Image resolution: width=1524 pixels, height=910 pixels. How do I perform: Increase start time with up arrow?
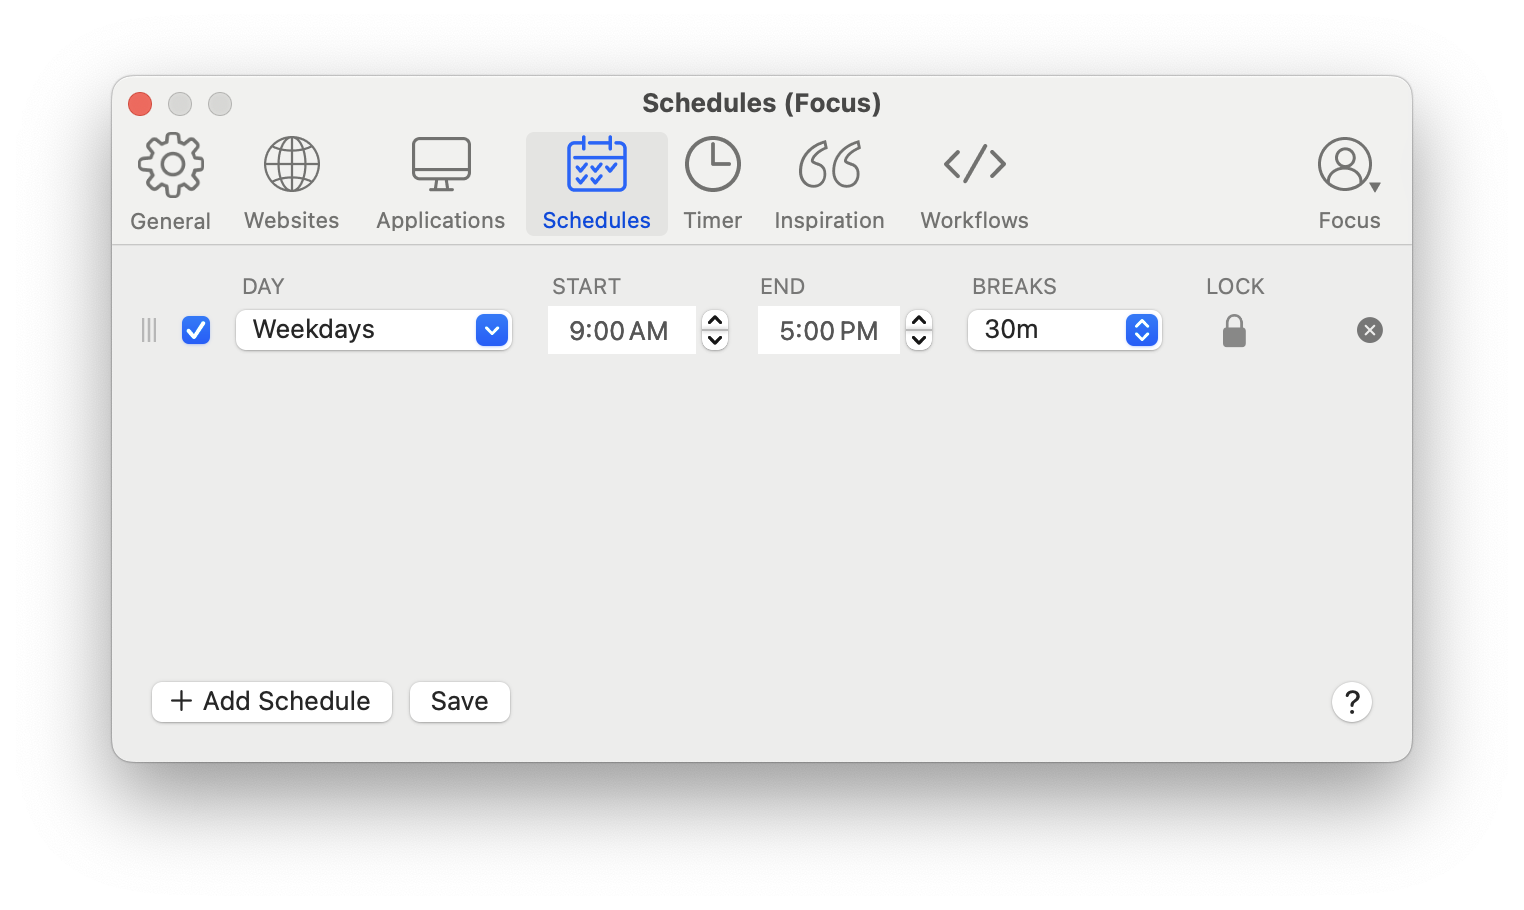[715, 321]
